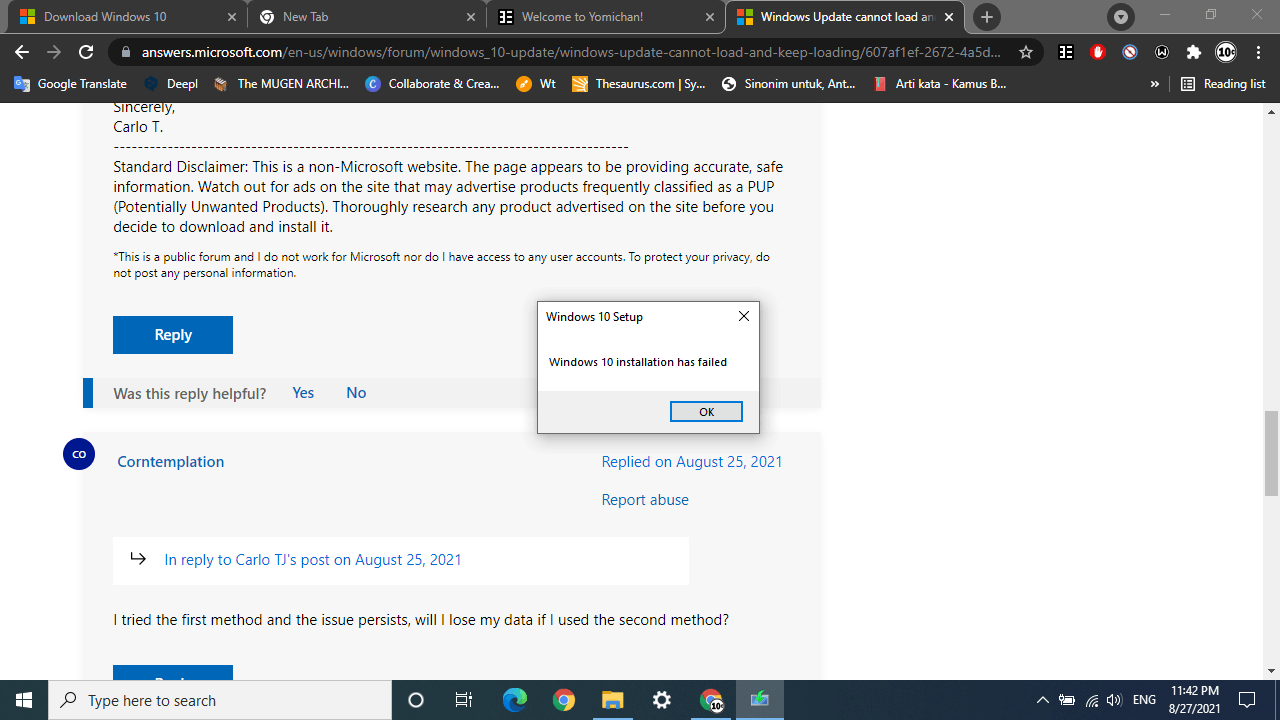Click Report abuse on Corntemplation's reply
Screen dimensions: 1280x720
[645, 500]
